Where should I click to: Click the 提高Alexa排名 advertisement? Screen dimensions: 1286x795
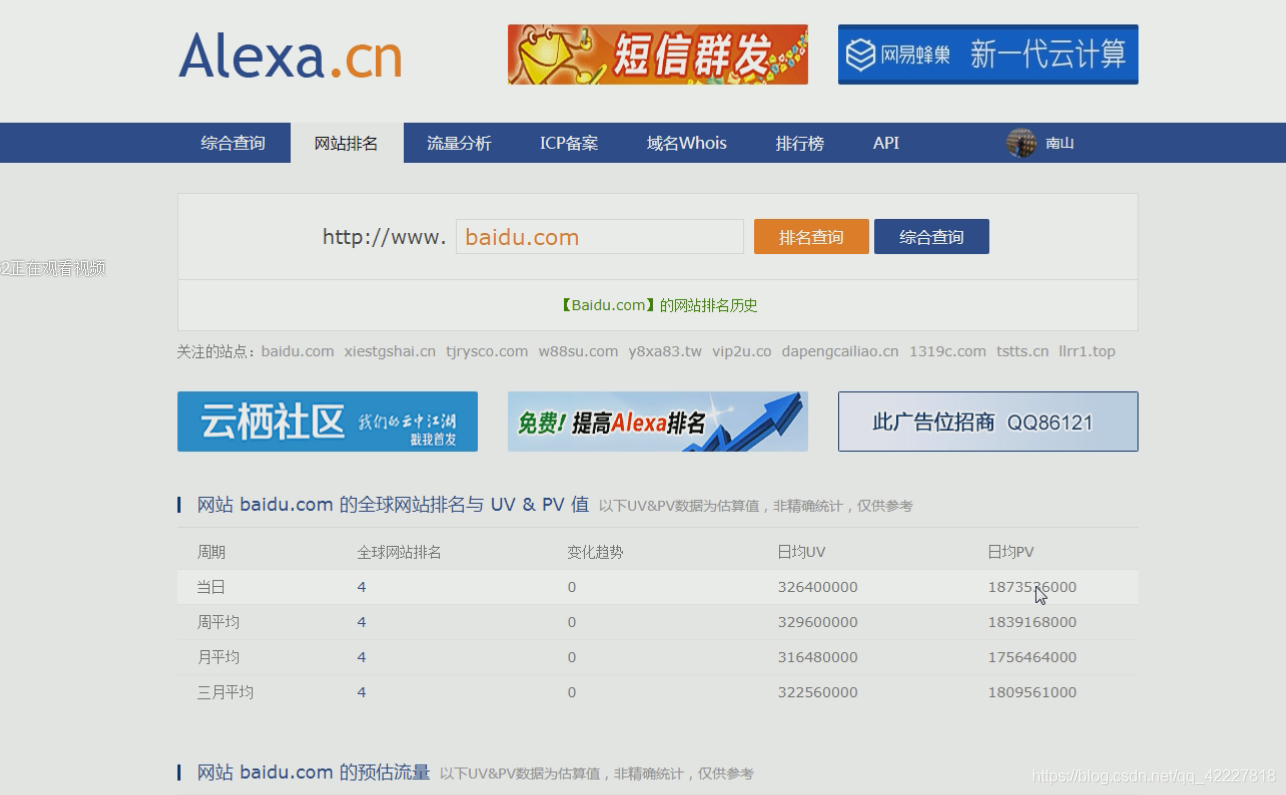click(657, 421)
